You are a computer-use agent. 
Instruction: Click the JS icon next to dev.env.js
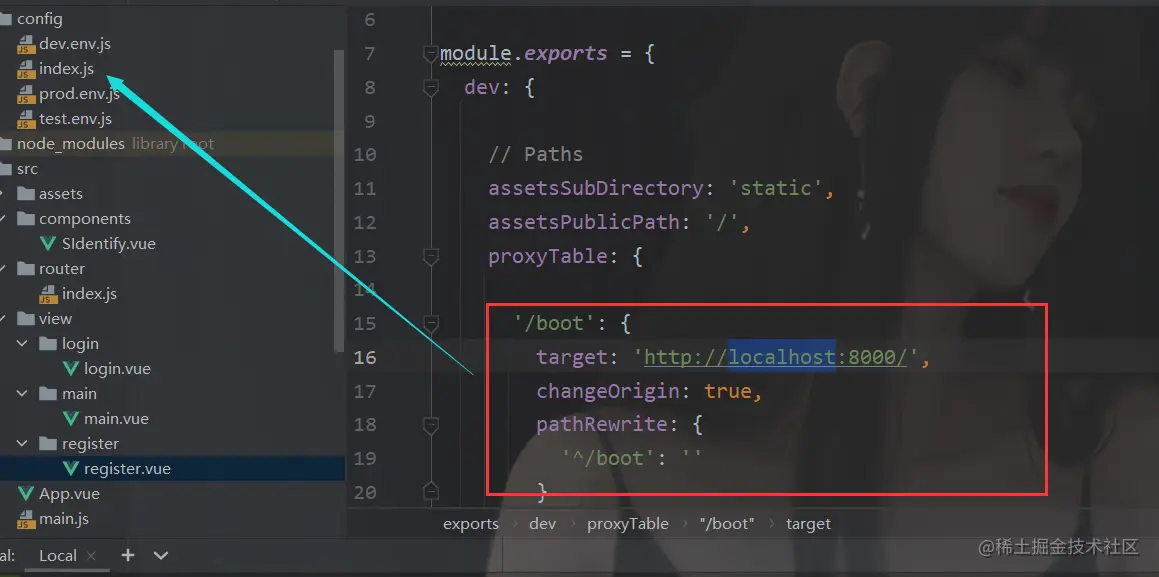(x=27, y=44)
